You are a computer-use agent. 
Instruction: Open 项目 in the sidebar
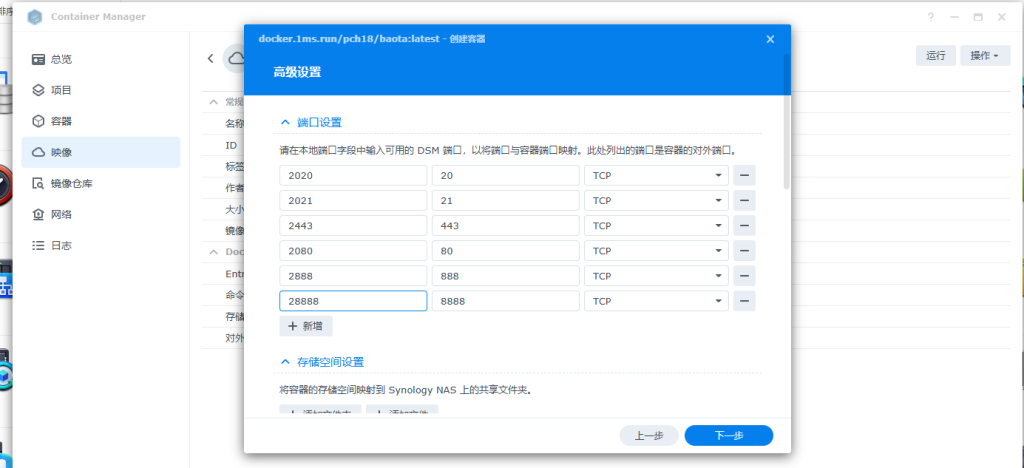click(101, 90)
